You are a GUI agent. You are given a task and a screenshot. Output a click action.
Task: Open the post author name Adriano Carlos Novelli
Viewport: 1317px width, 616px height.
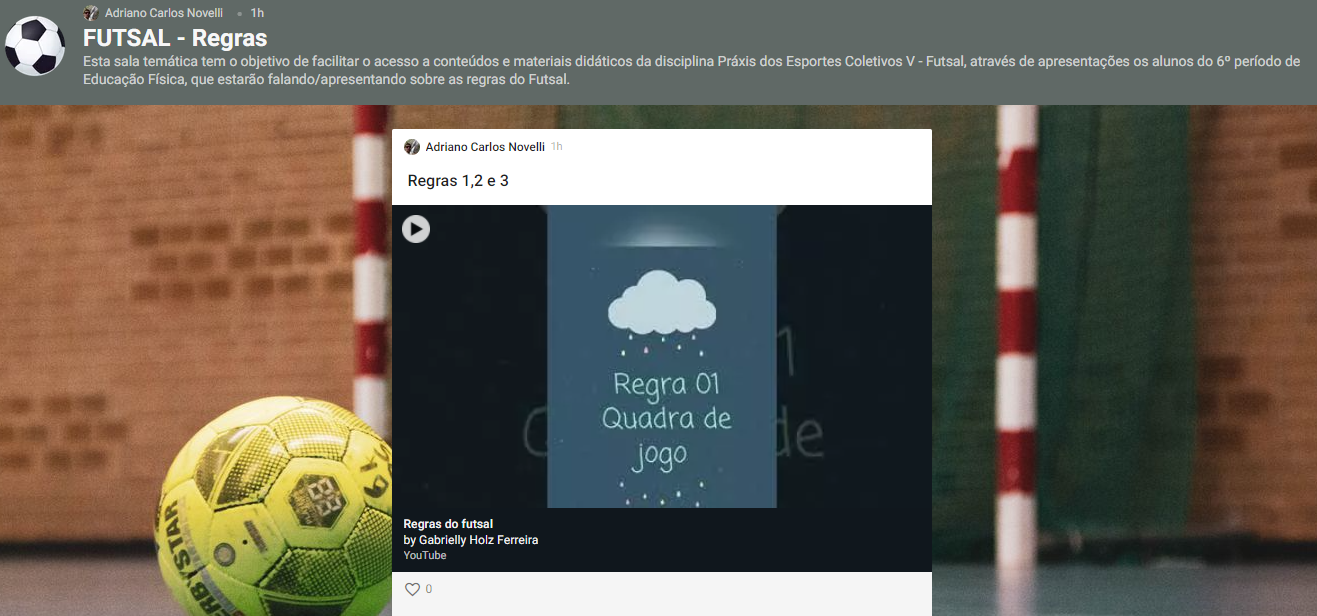[485, 147]
